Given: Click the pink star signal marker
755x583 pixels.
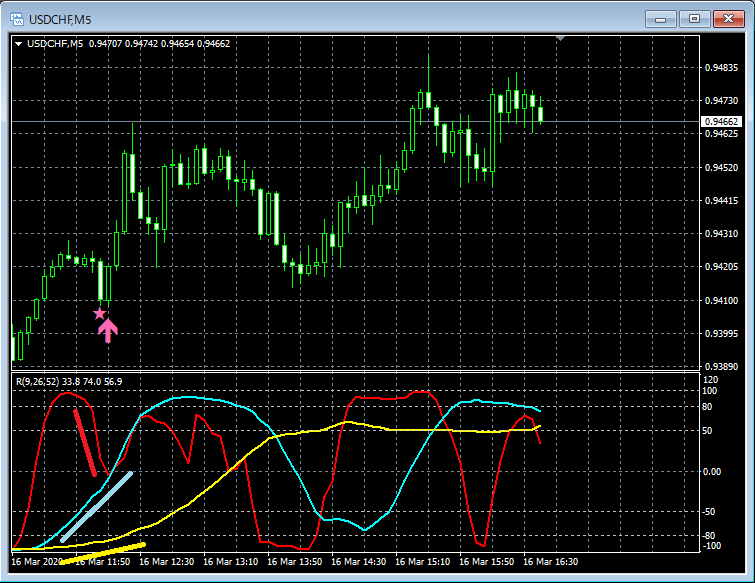Looking at the screenshot, I should [99, 314].
